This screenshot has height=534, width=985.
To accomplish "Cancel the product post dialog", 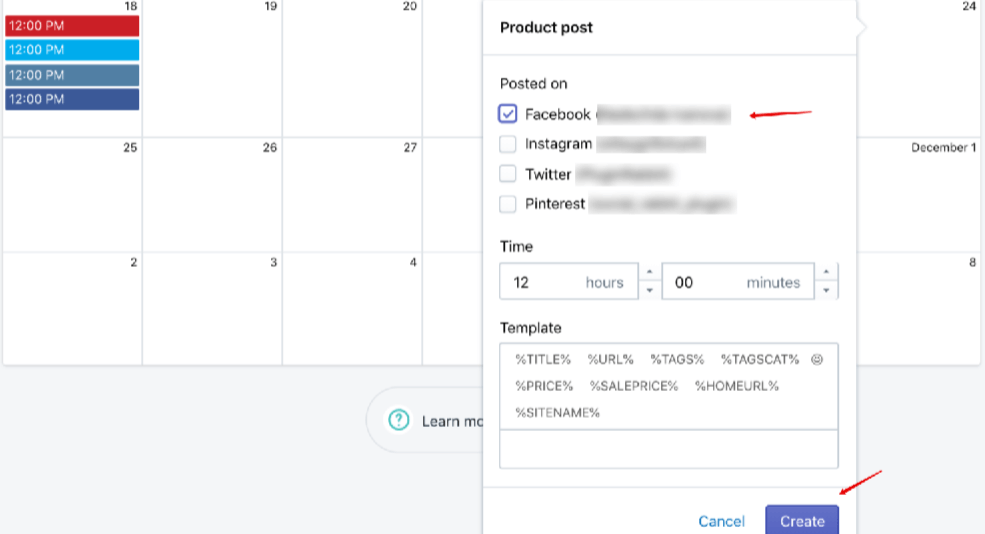I will point(721,521).
